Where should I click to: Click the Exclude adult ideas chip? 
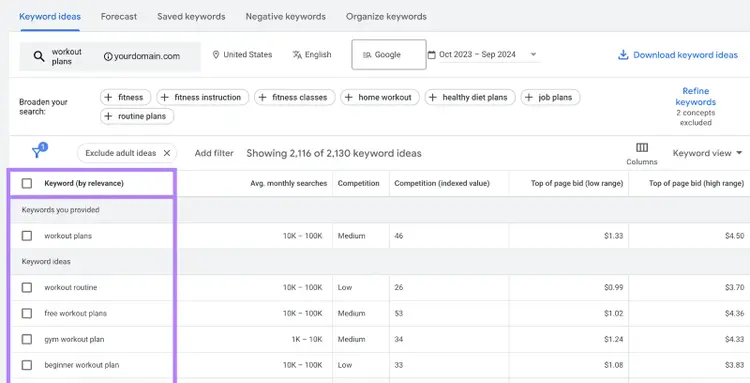point(127,153)
